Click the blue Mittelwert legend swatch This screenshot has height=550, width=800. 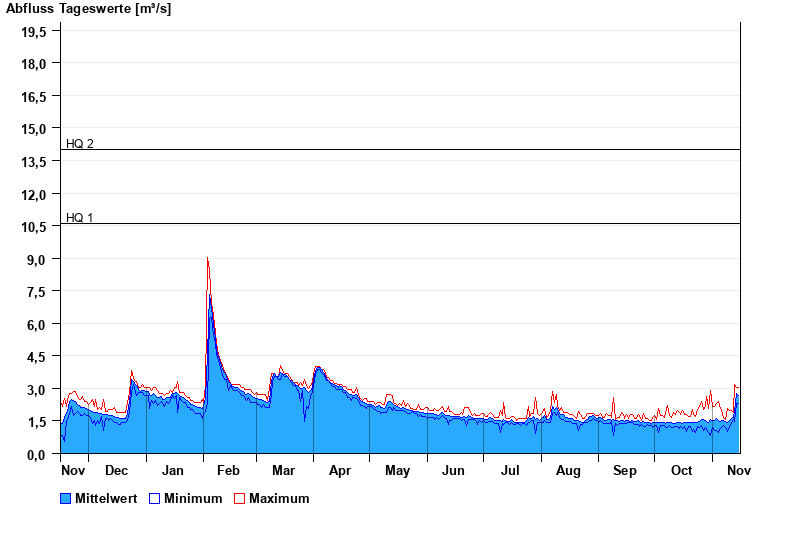[66, 498]
